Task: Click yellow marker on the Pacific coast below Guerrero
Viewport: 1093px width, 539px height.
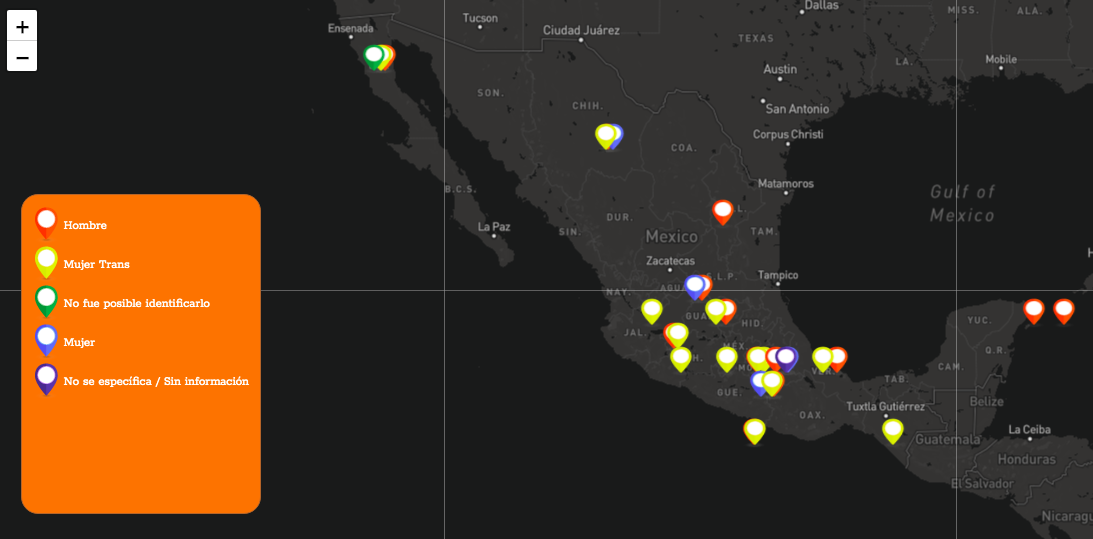Action: pyautogui.click(x=755, y=429)
